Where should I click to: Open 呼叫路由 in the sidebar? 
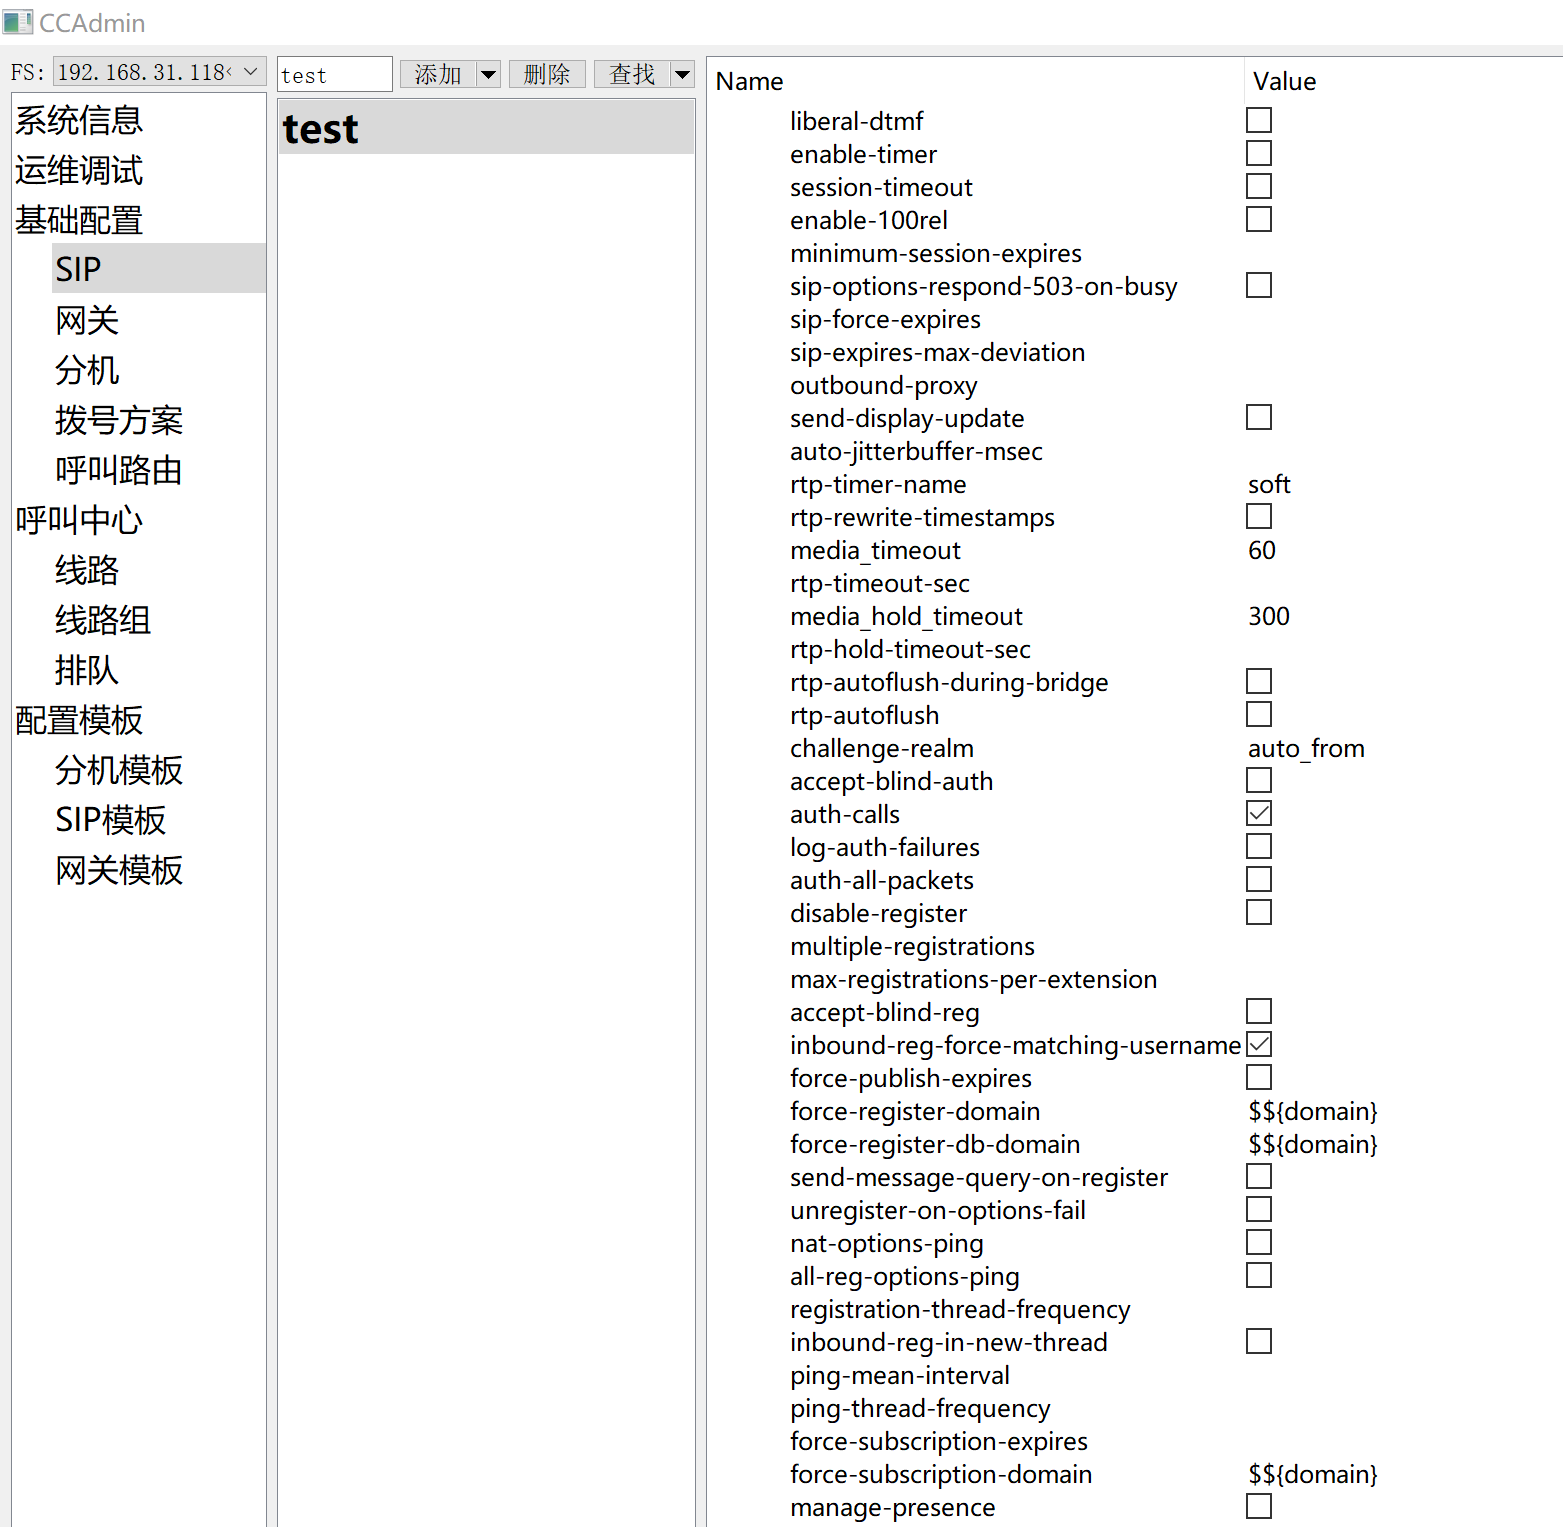(119, 470)
